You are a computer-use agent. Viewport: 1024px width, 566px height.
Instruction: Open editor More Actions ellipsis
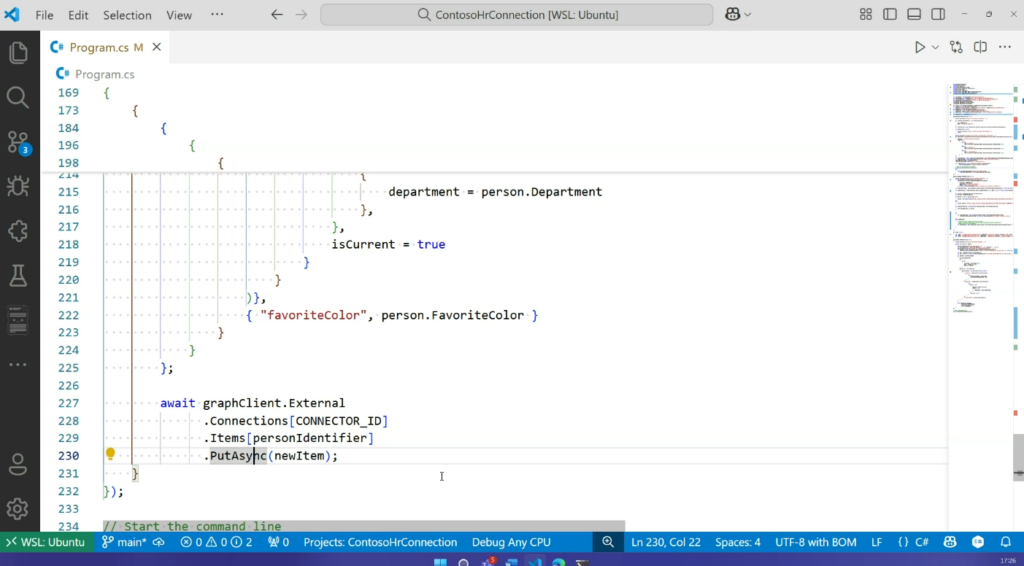[1005, 47]
